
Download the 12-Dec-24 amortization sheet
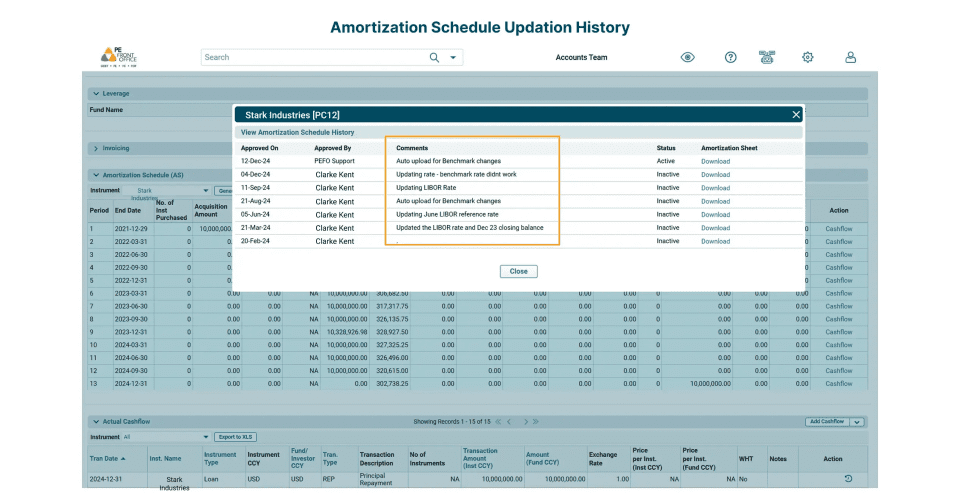[x=715, y=162]
